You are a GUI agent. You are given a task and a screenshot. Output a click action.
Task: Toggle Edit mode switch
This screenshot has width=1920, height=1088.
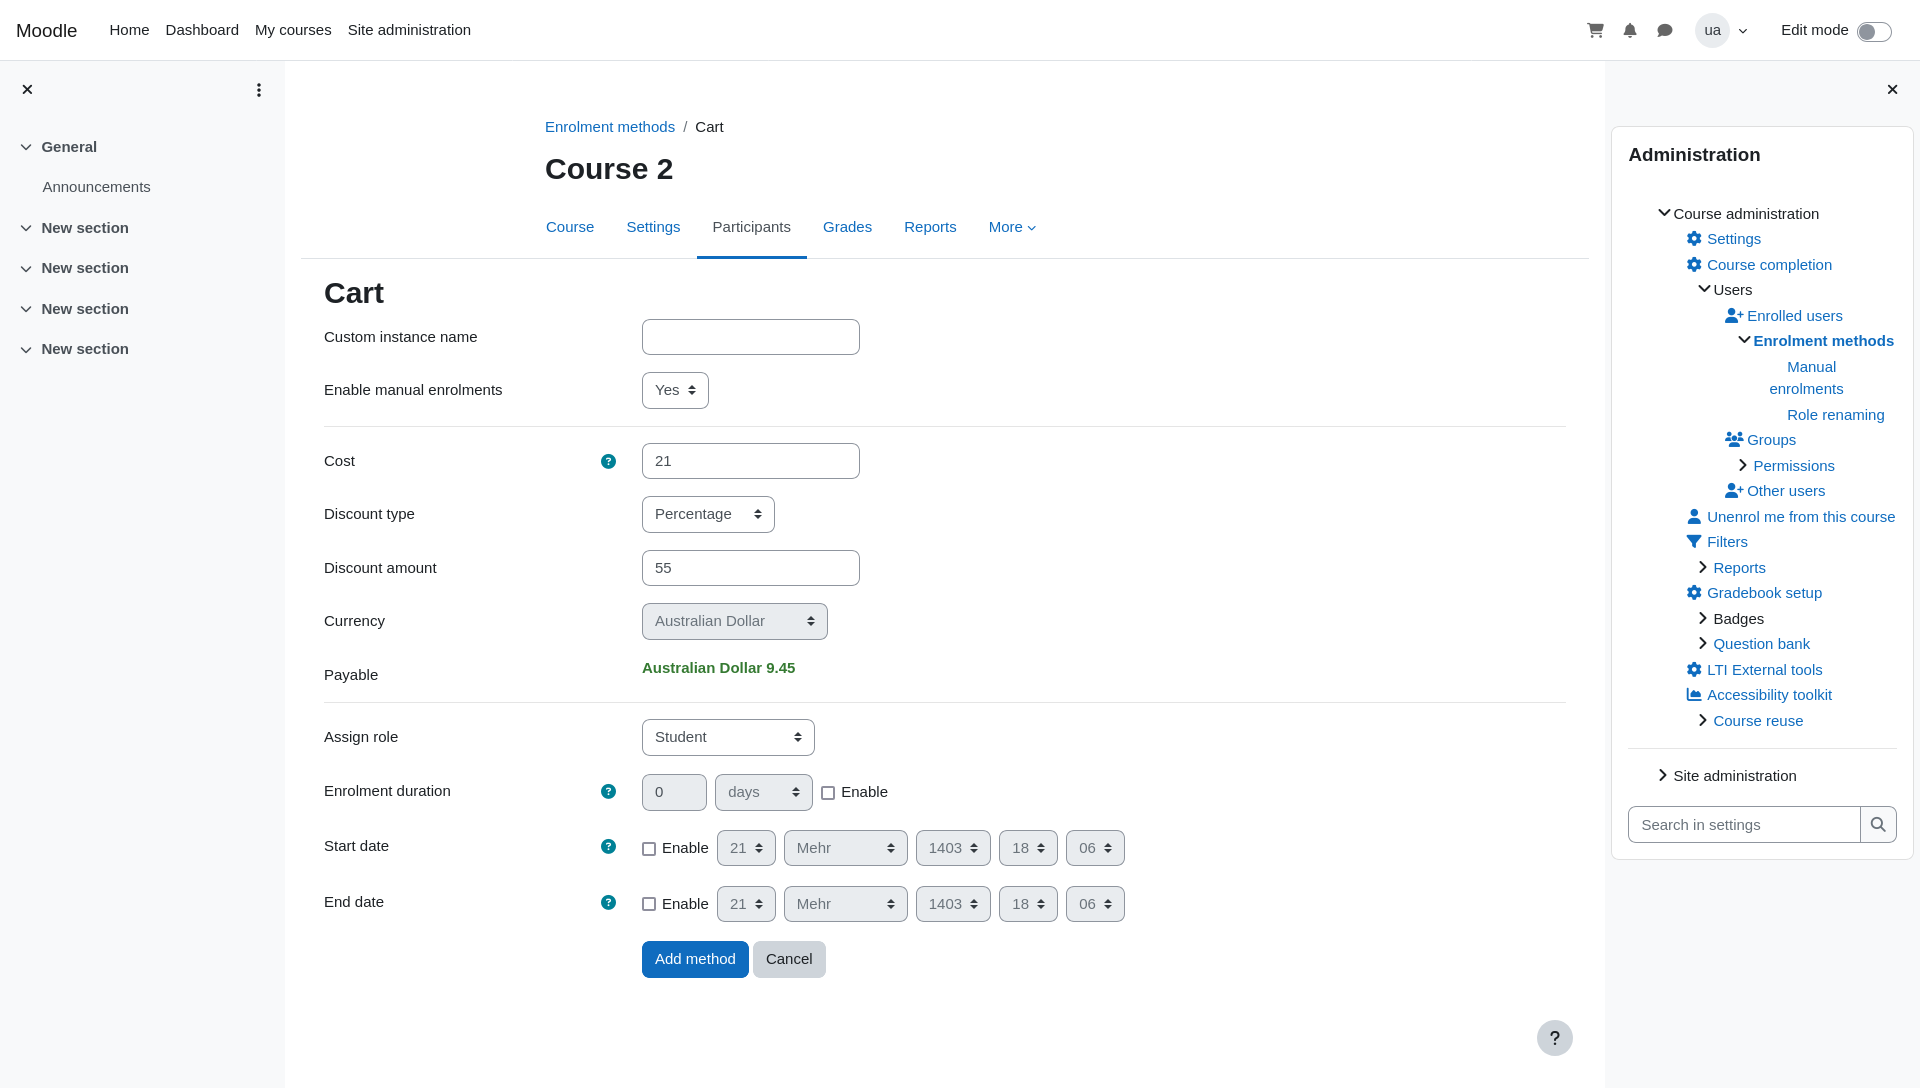point(1874,32)
